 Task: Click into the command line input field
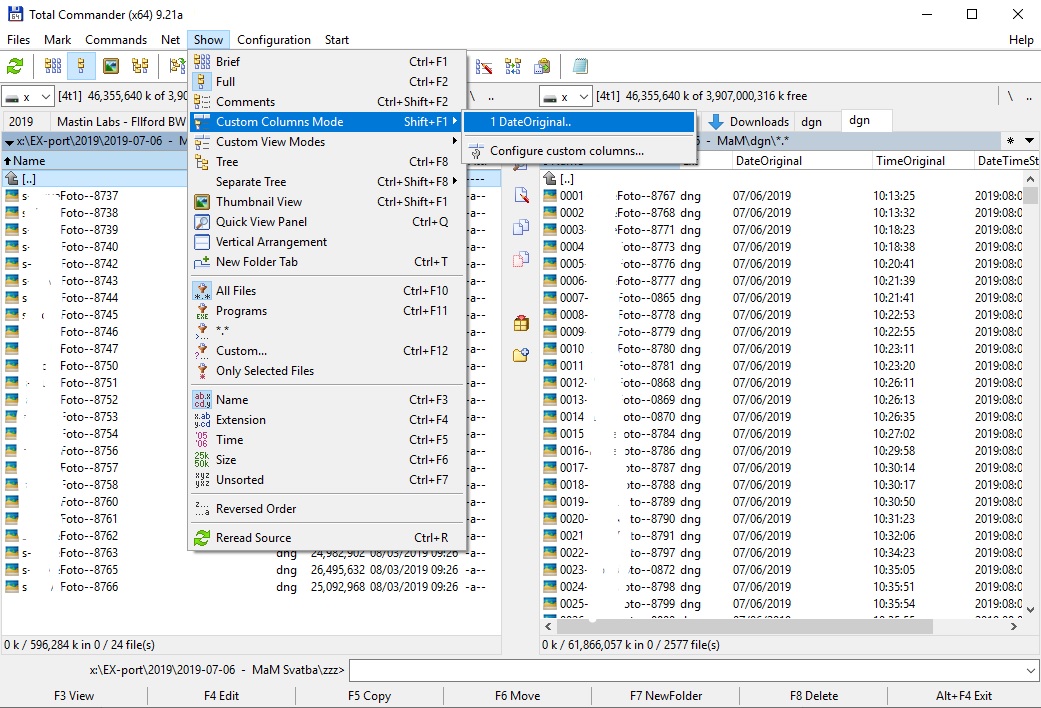click(686, 670)
